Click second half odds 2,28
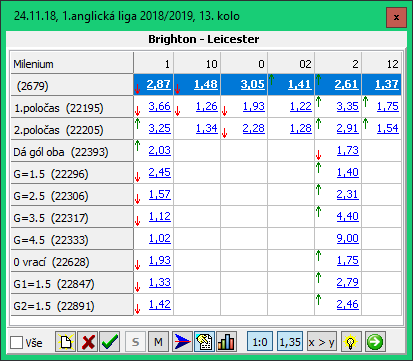The width and height of the screenshot is (413, 361). click(254, 128)
